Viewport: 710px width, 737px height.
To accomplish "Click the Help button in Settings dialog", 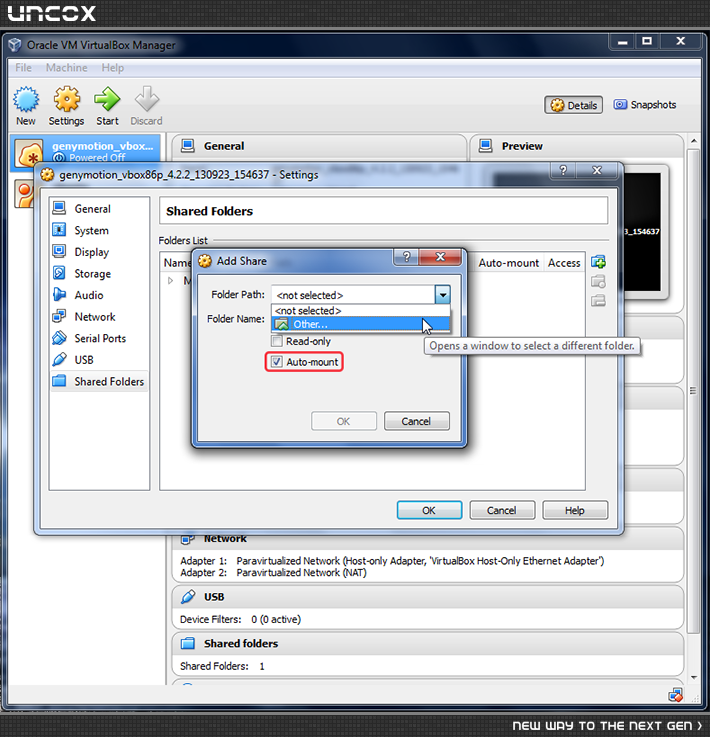I will [575, 510].
